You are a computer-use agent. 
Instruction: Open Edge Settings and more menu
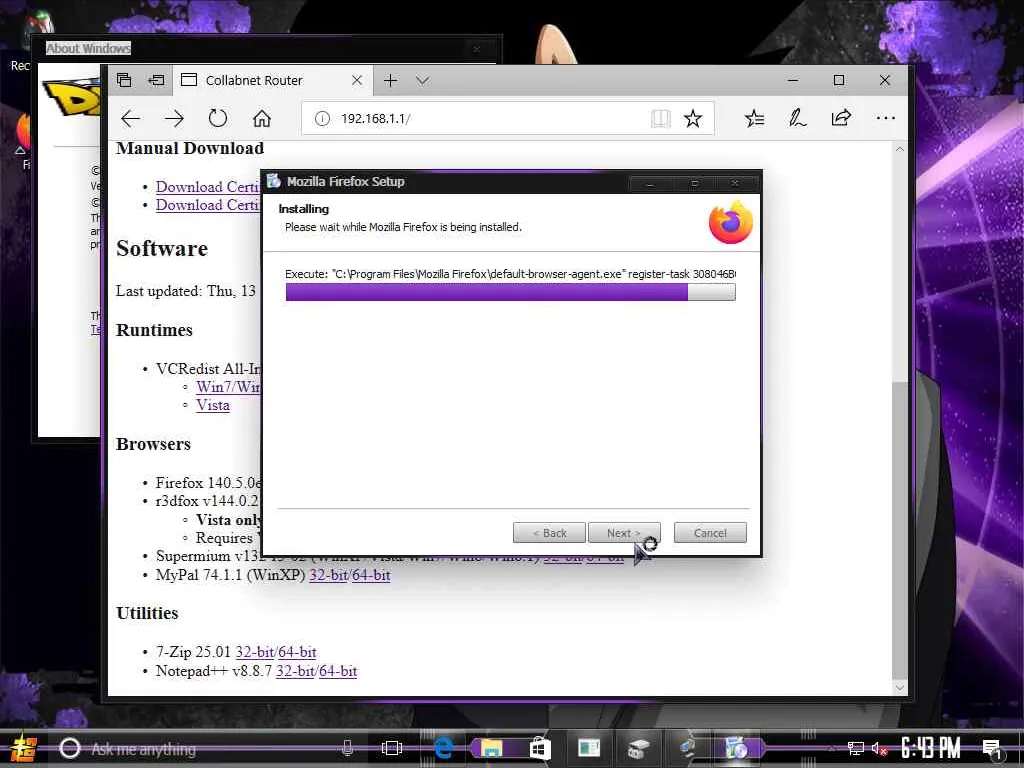(886, 118)
